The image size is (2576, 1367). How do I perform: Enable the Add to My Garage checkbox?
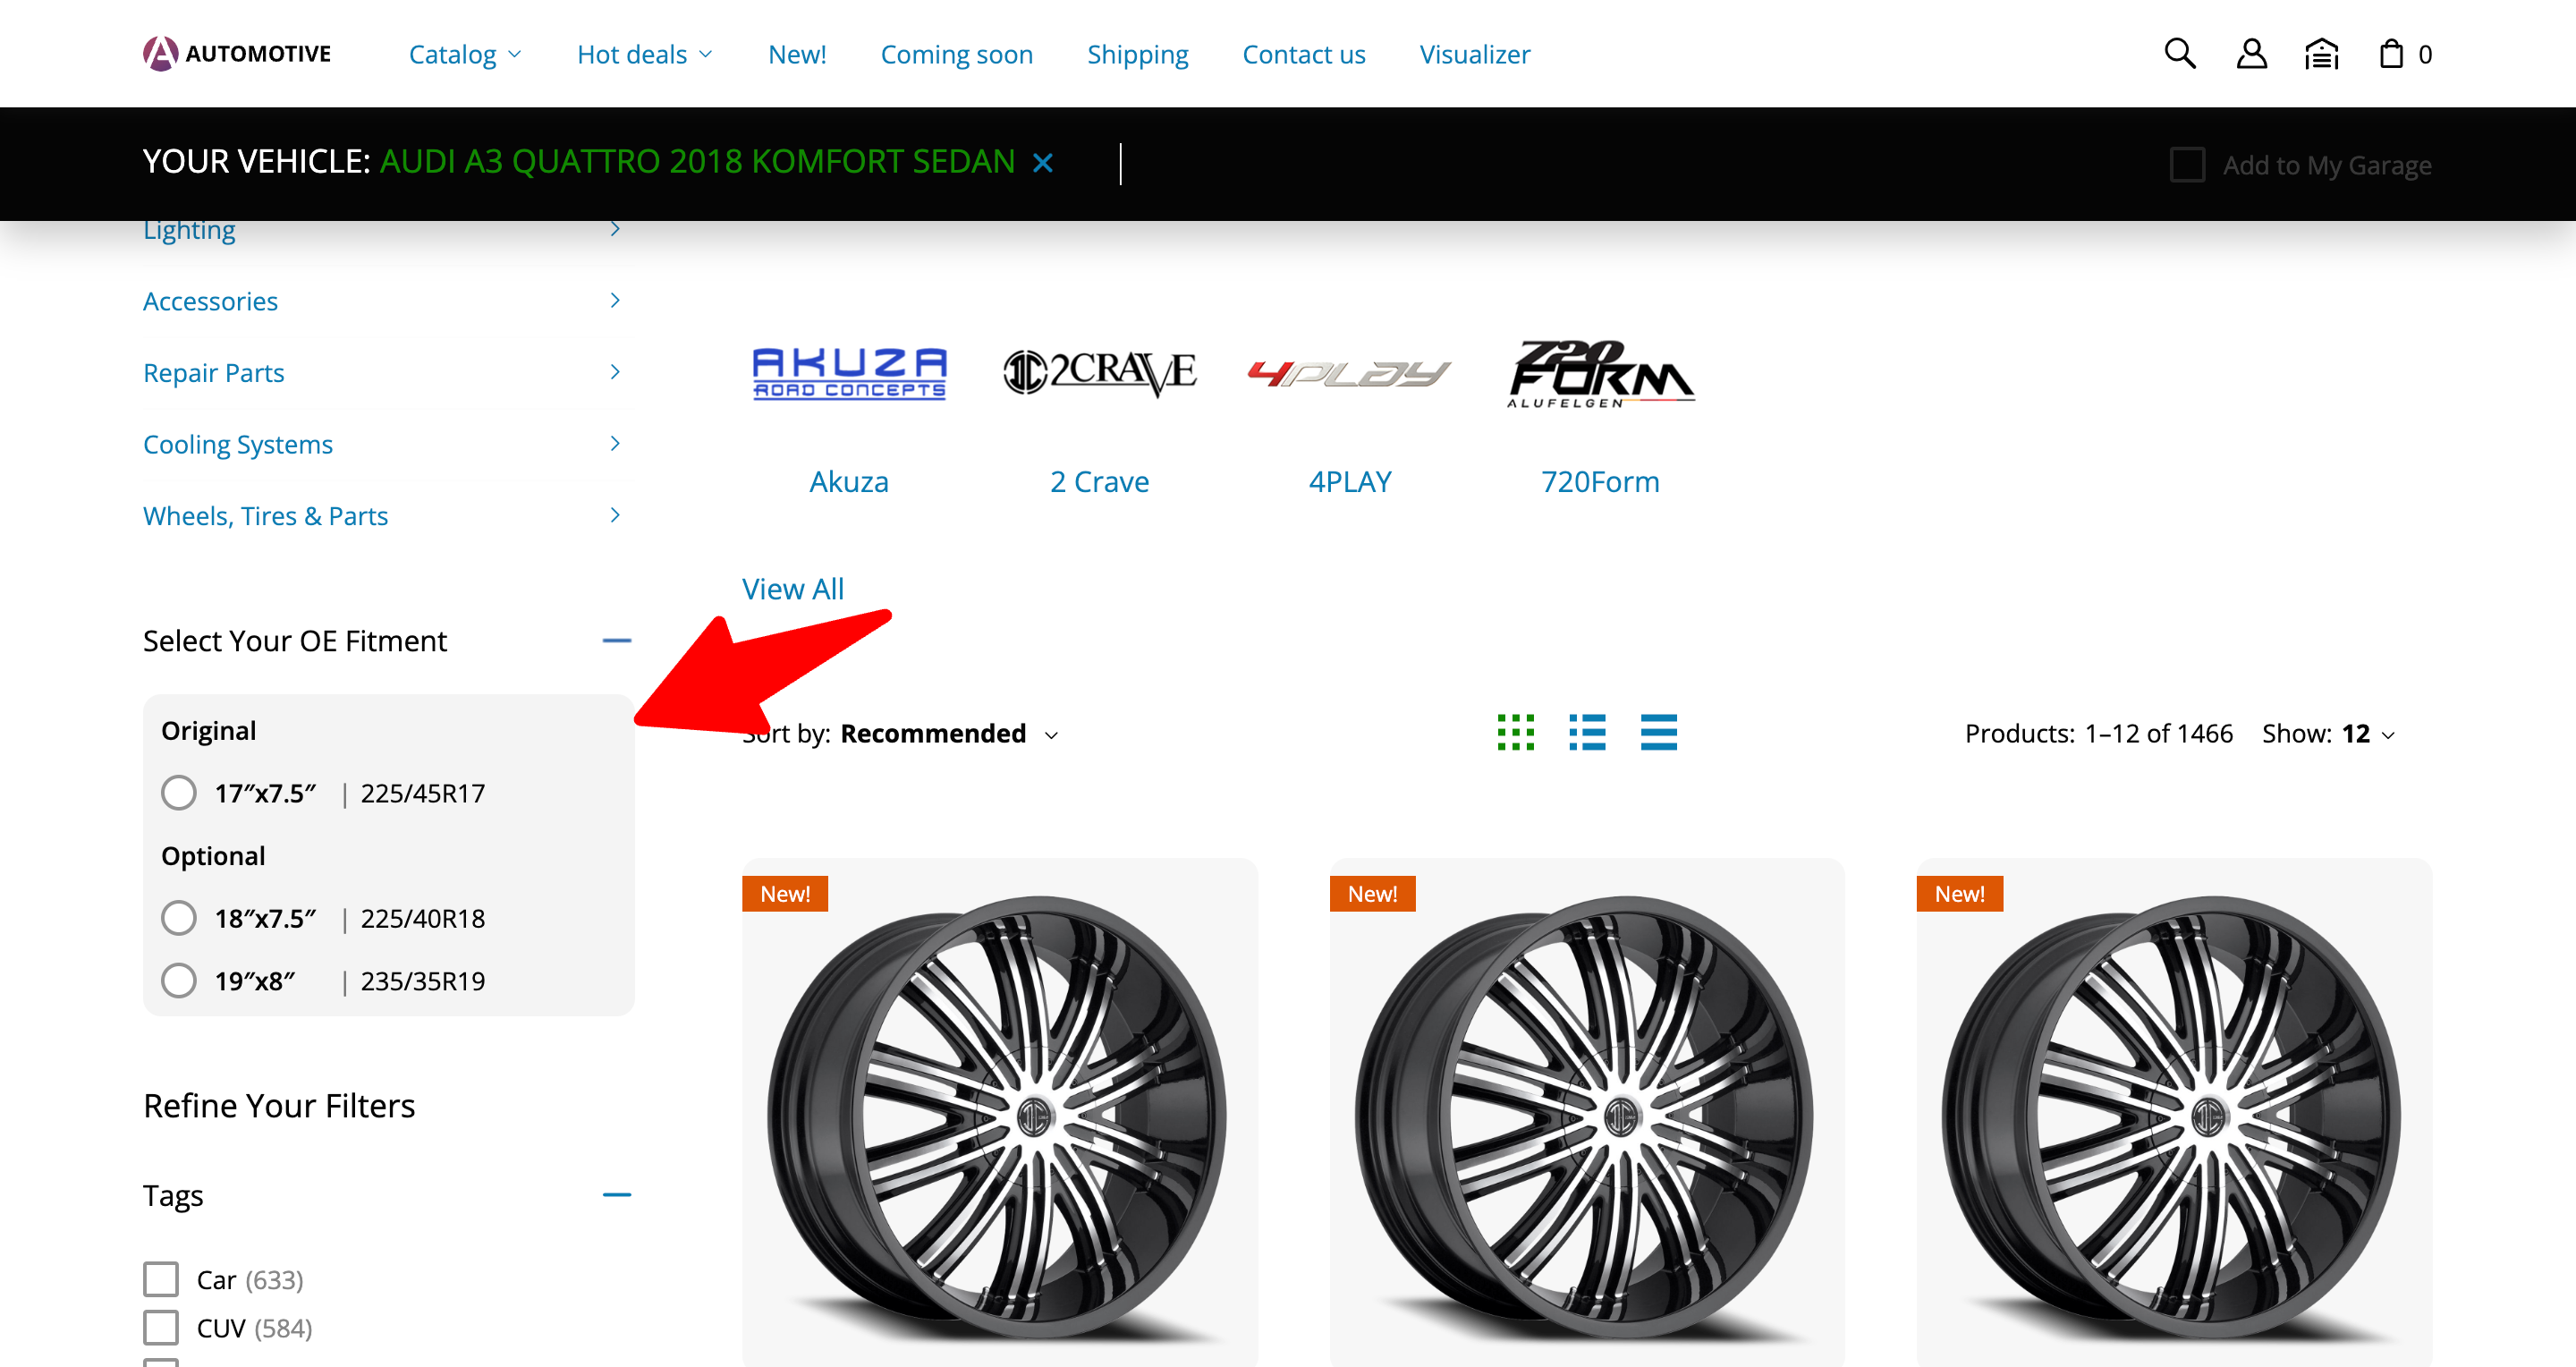[x=2187, y=164]
